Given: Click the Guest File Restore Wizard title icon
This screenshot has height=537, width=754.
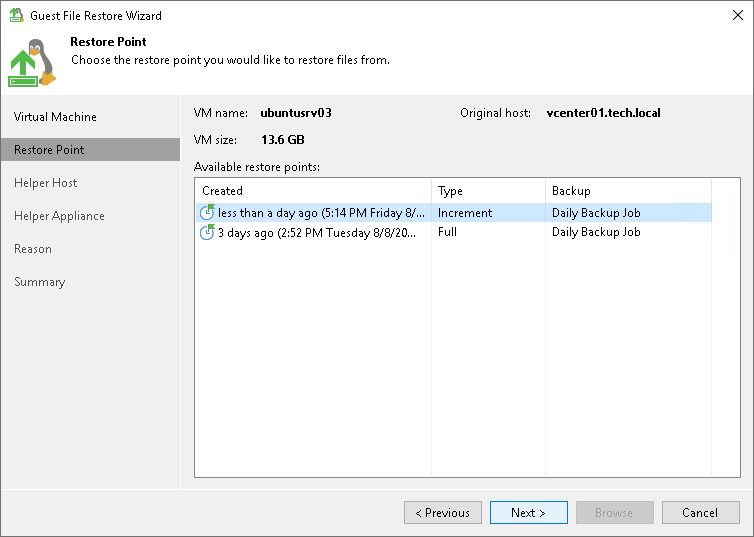Looking at the screenshot, I should click(x=16, y=15).
